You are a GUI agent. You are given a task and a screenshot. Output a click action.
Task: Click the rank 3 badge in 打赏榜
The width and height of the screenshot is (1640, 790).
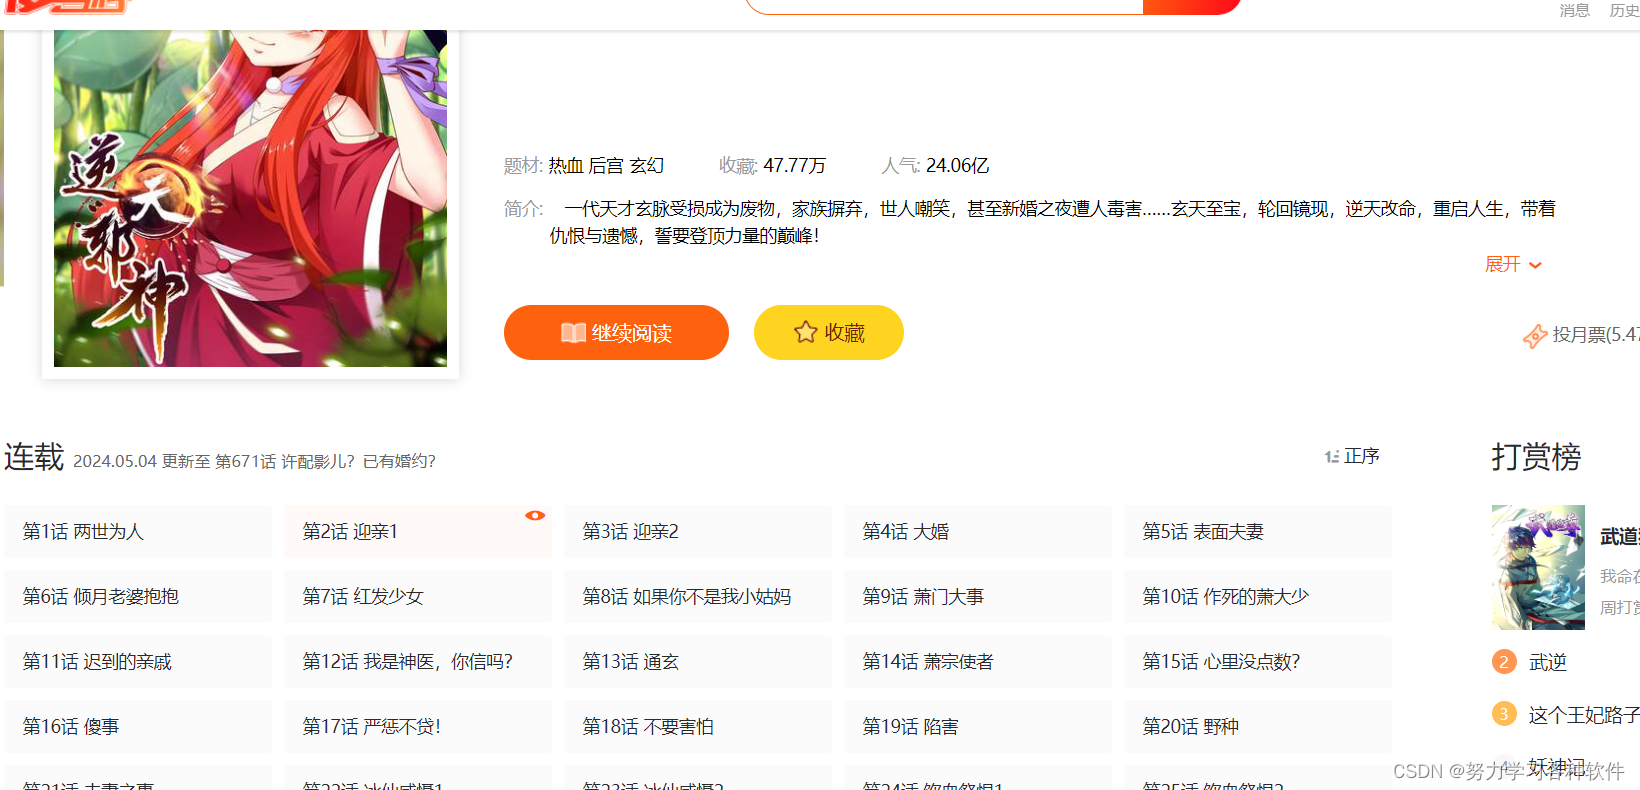pyautogui.click(x=1504, y=714)
